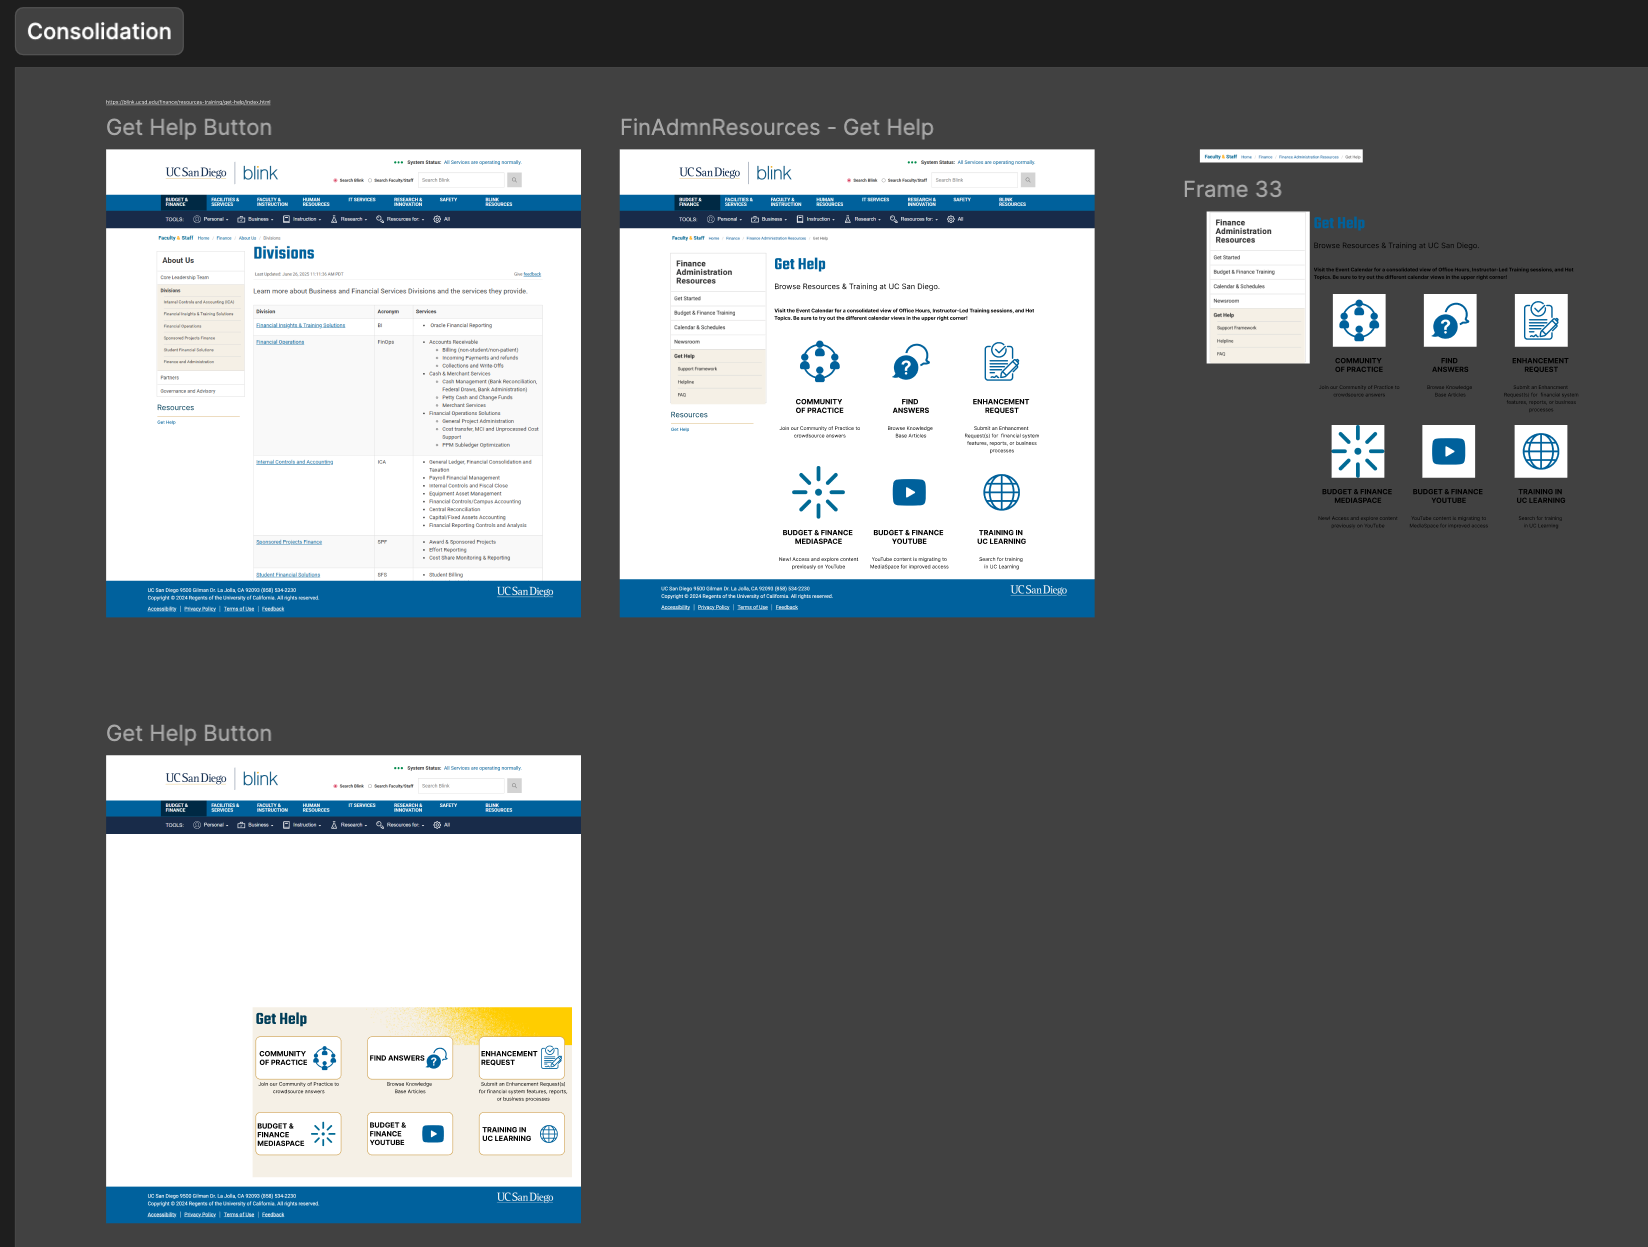Click UC San Diego footer logo in FinAdmnResources frame
Viewport: 1648px width, 1247px height.
click(x=1038, y=590)
